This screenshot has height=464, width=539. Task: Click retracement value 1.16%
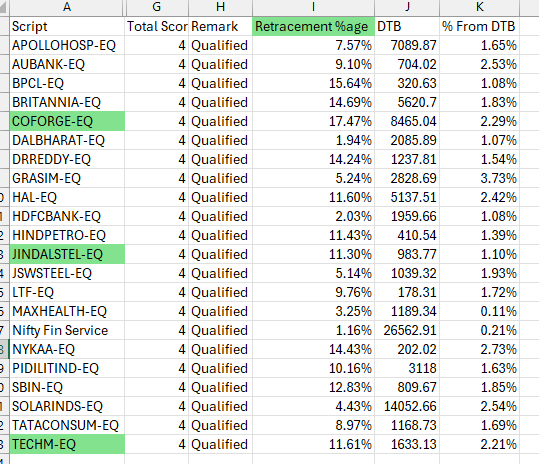(313, 331)
